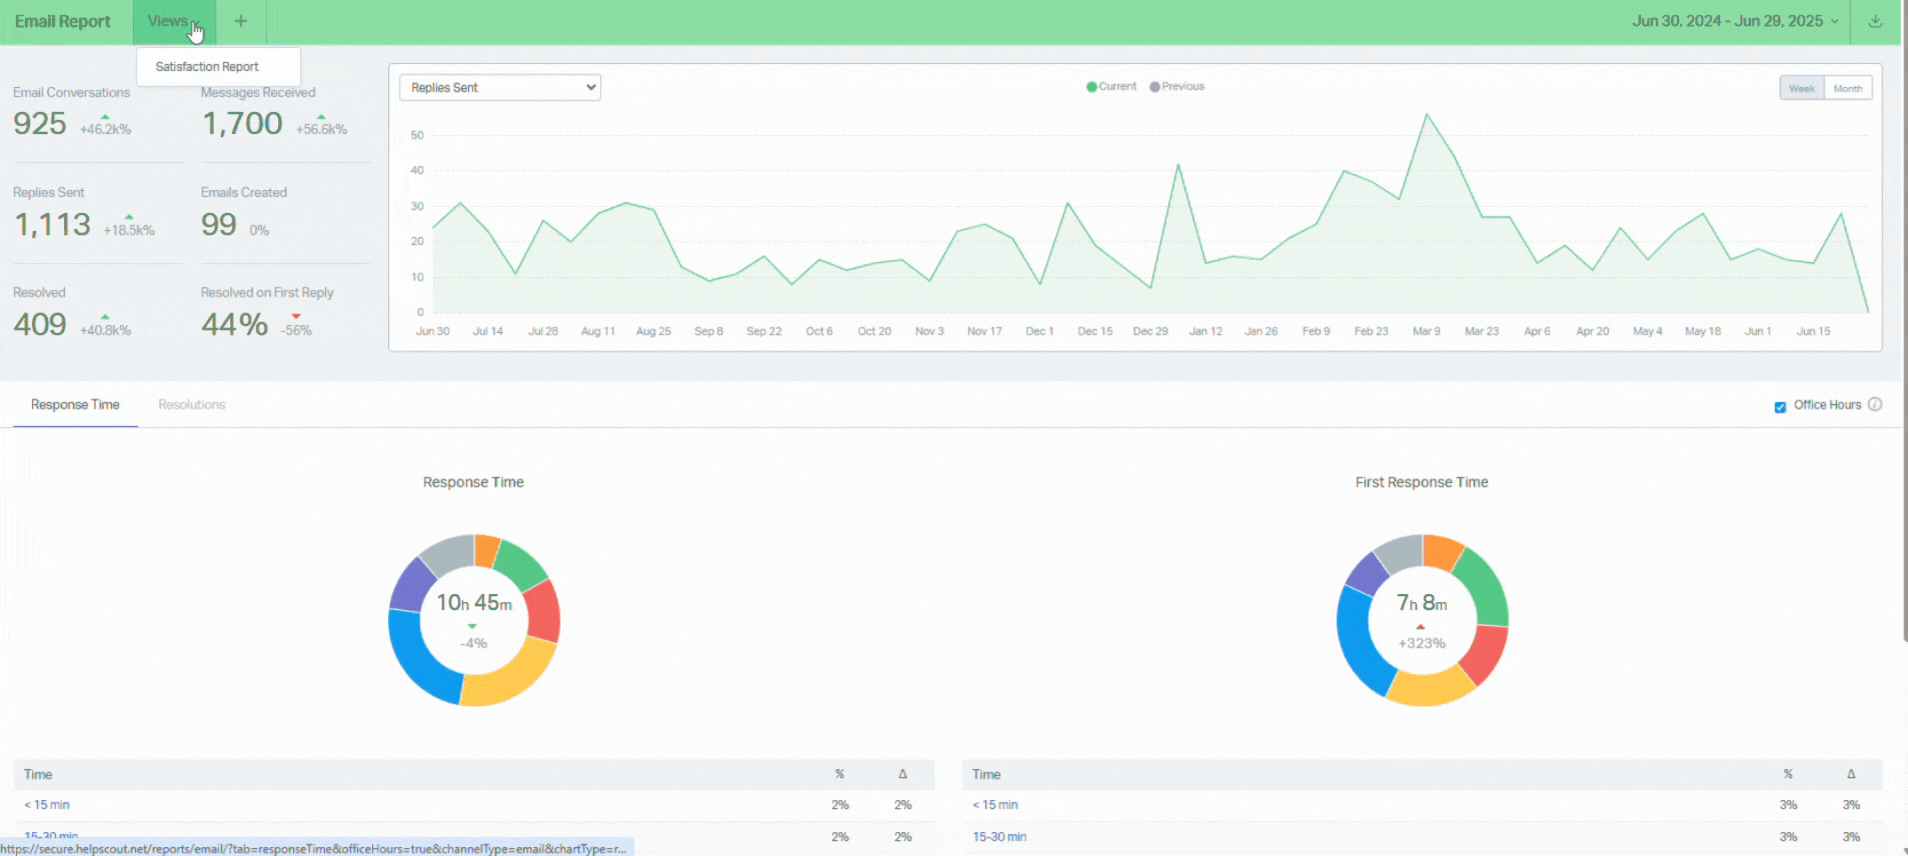Click the red segment of First Response Time donut
Image resolution: width=1908 pixels, height=856 pixels.
(1484, 653)
